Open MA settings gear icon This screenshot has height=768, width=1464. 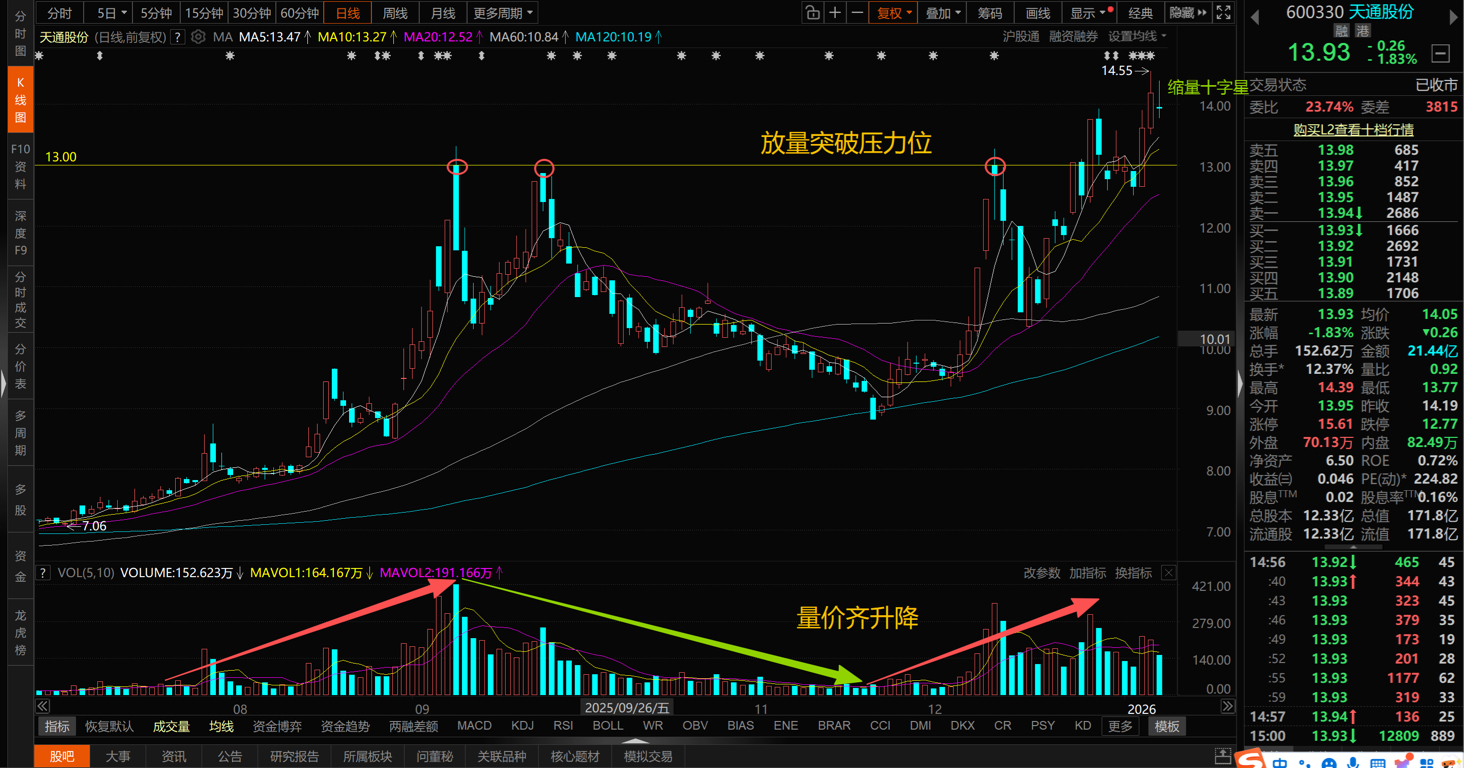198,37
